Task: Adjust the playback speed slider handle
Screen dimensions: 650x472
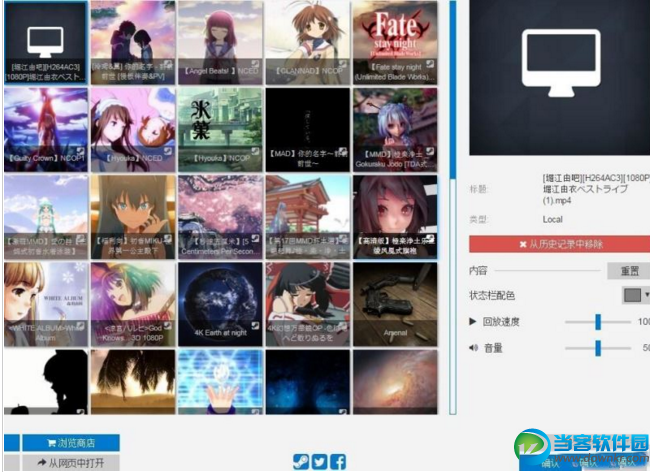Action: [598, 322]
